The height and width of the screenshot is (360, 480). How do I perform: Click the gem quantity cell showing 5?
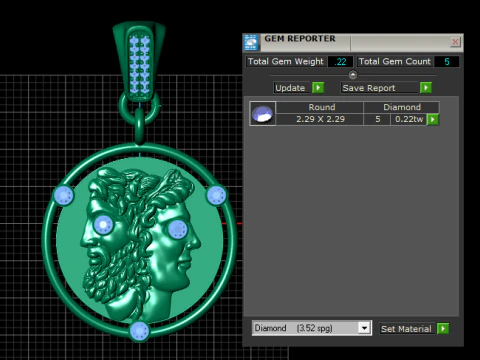pos(377,119)
